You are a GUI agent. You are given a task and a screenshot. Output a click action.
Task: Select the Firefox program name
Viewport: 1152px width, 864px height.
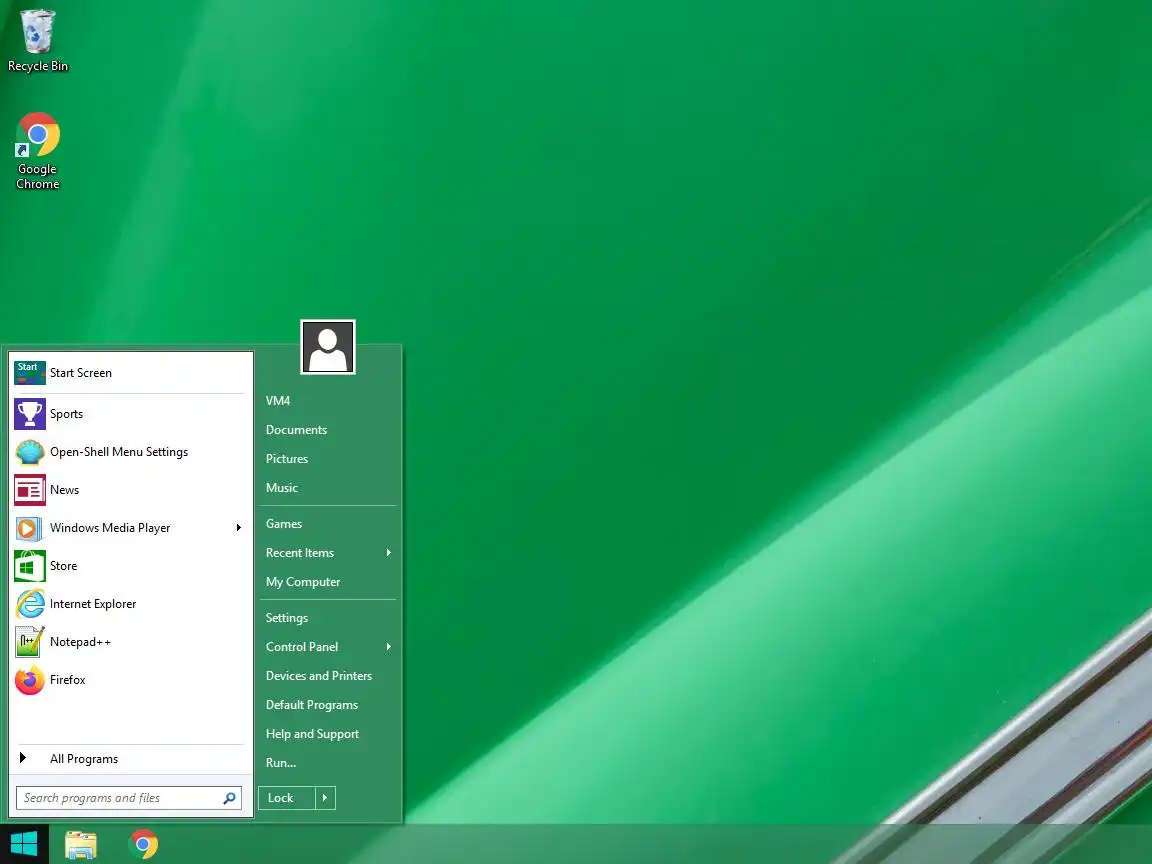[68, 680]
